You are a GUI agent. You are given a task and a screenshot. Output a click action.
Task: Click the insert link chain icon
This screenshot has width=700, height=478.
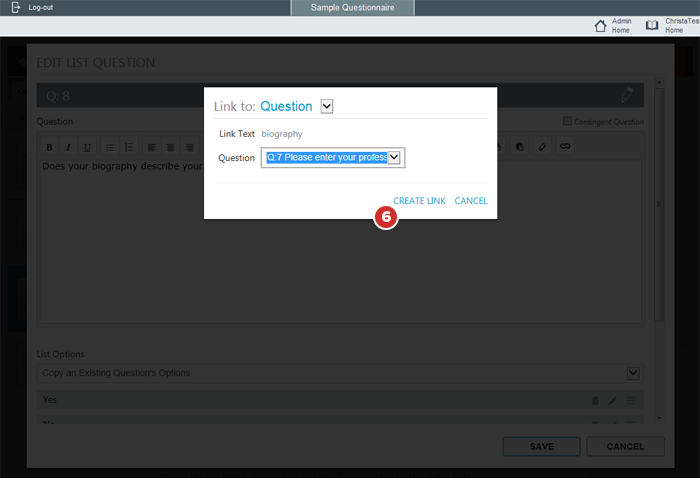pos(565,147)
